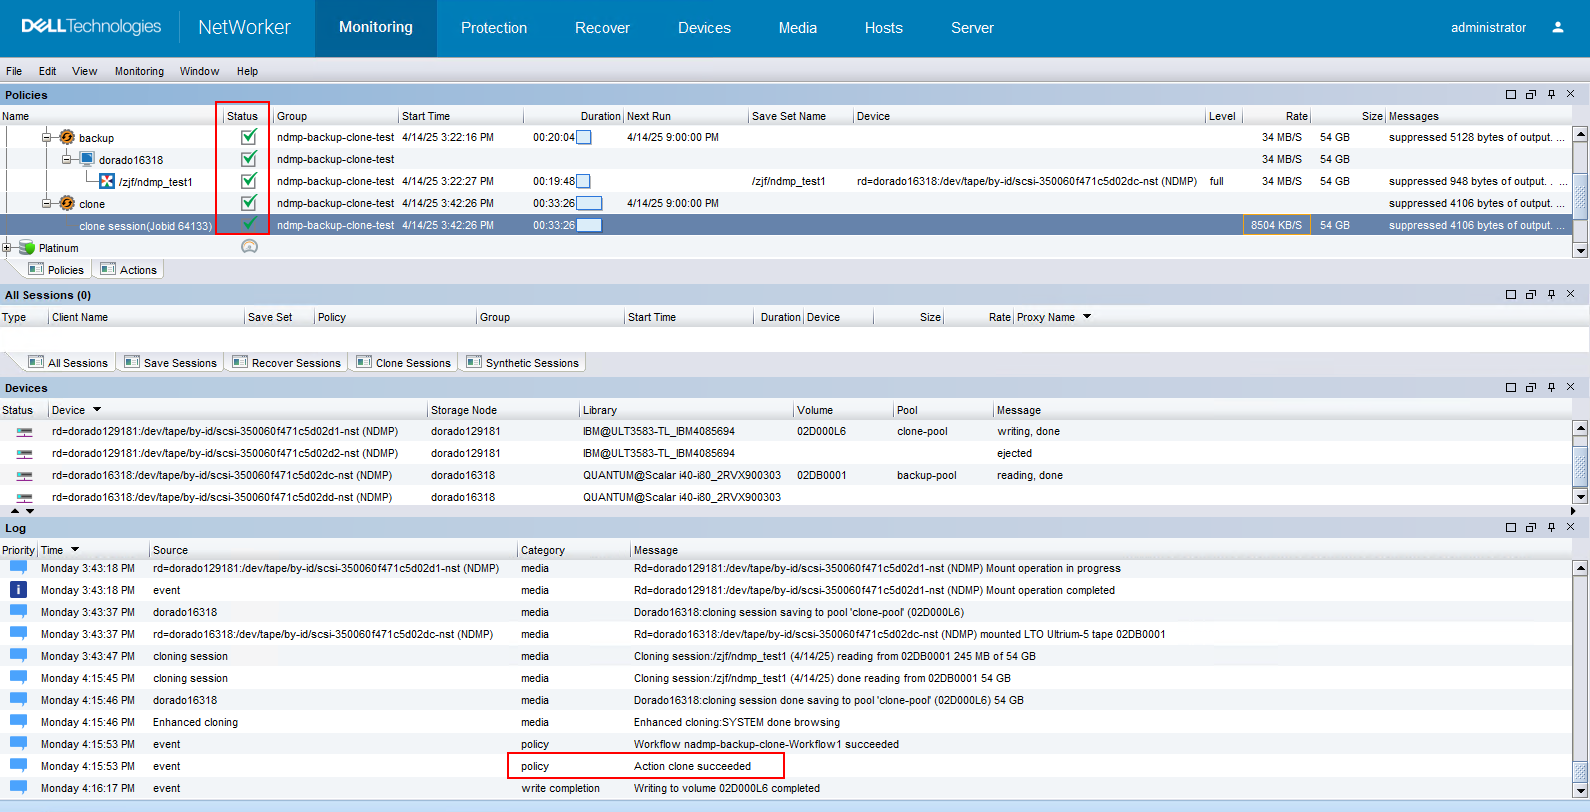Click the info priority icon at 3:43:18 PM event
Screen dimensions: 1590x812
(x=18, y=590)
